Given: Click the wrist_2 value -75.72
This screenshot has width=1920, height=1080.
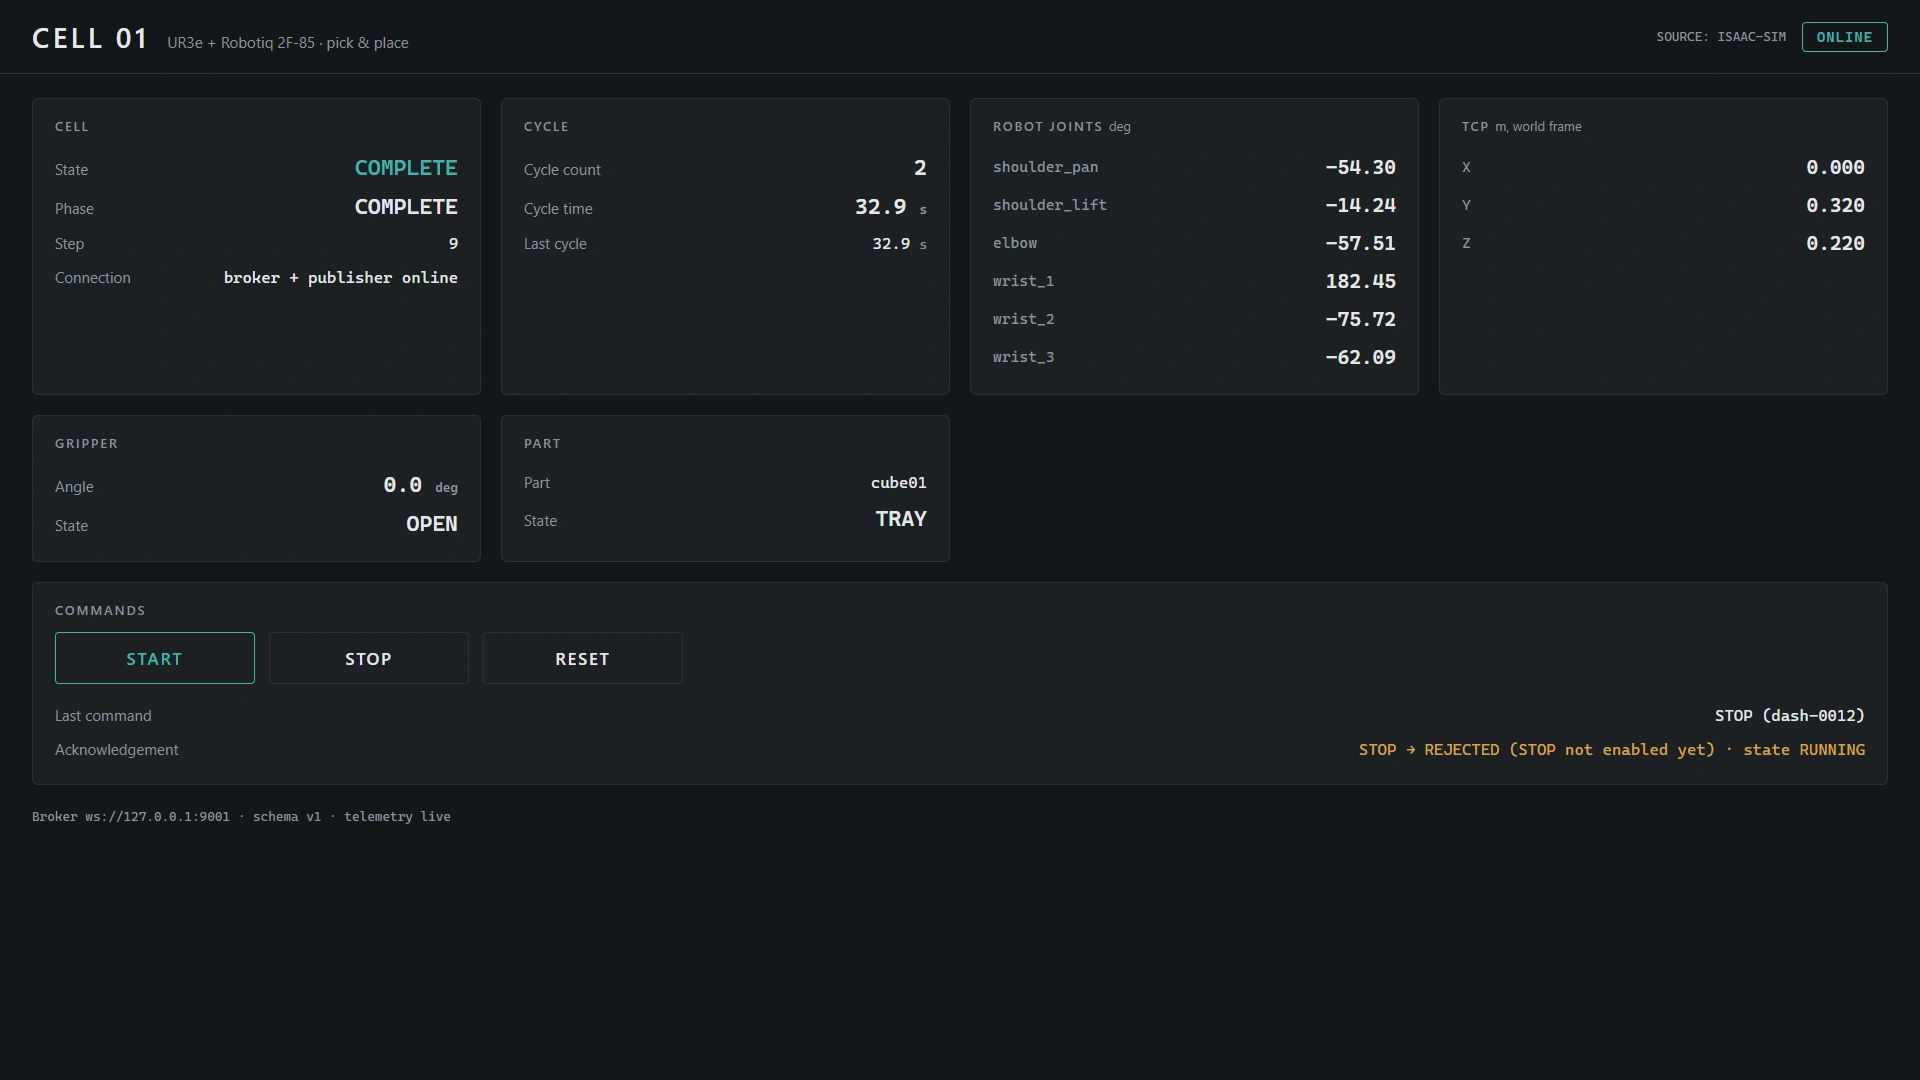Looking at the screenshot, I should point(1360,319).
